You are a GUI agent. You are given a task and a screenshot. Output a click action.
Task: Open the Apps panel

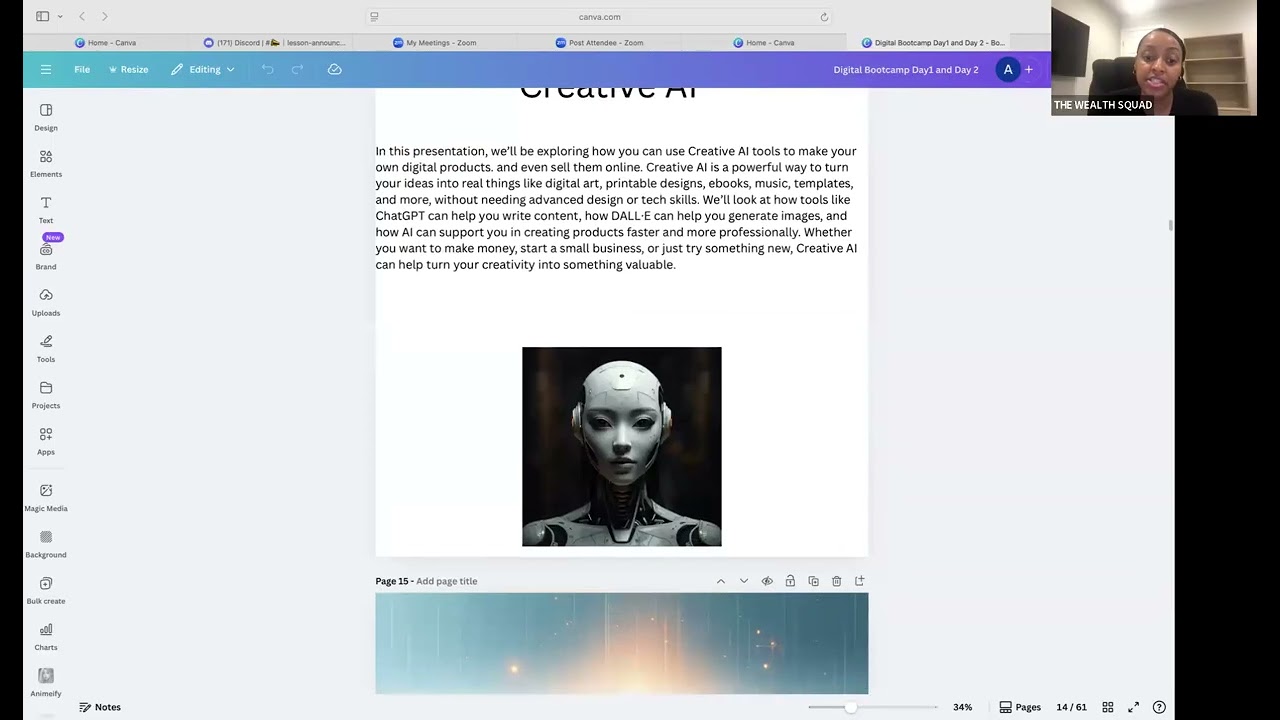click(x=46, y=441)
